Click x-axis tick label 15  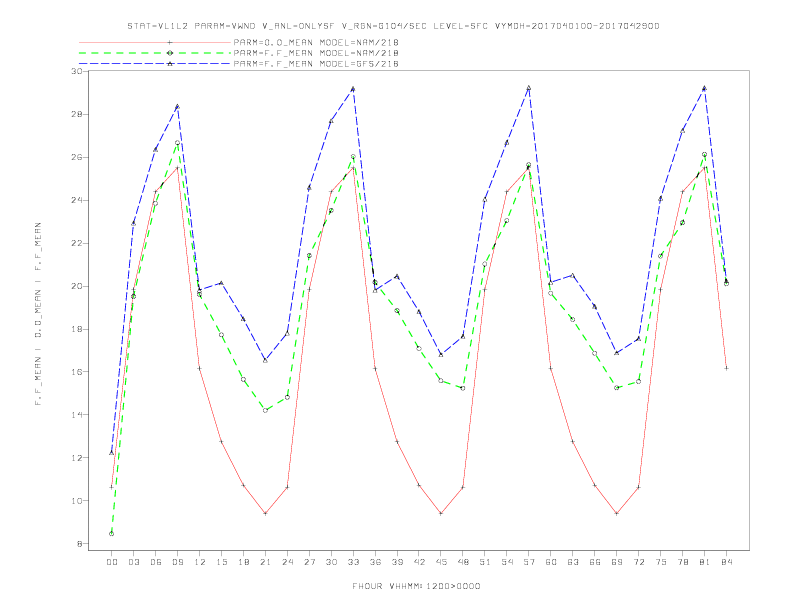[221, 562]
